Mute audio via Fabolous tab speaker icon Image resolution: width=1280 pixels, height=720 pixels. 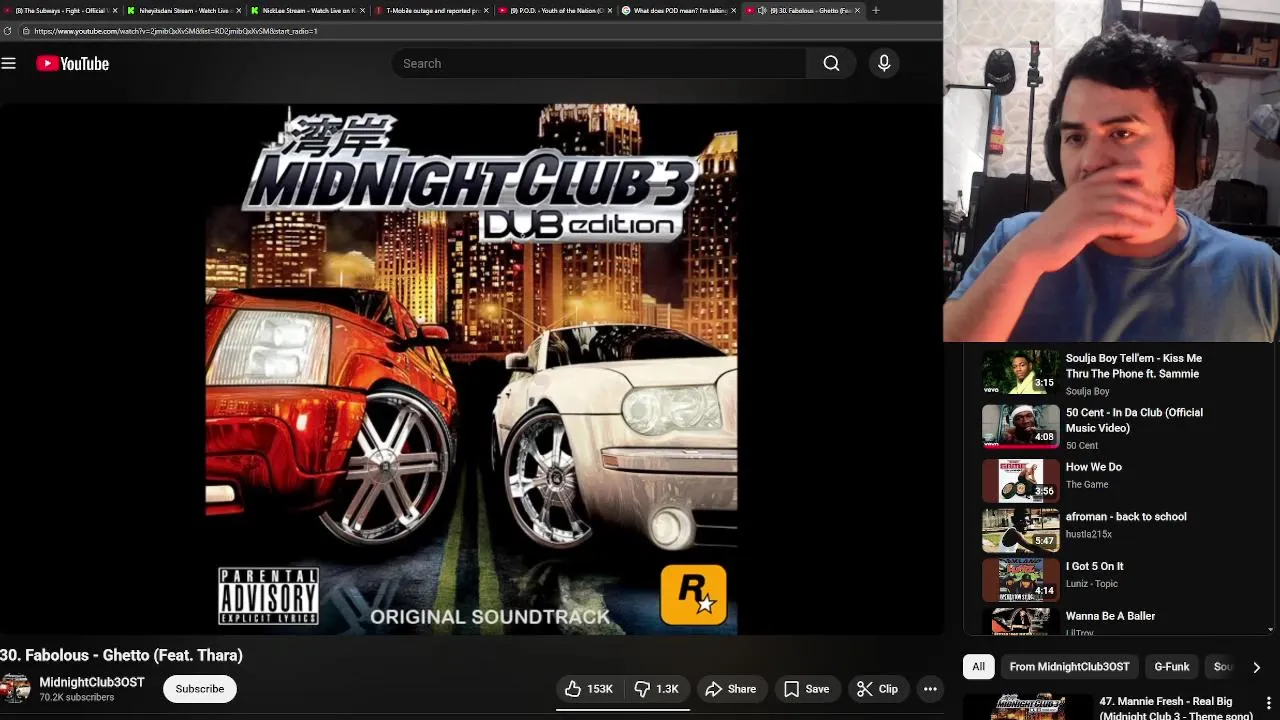762,10
